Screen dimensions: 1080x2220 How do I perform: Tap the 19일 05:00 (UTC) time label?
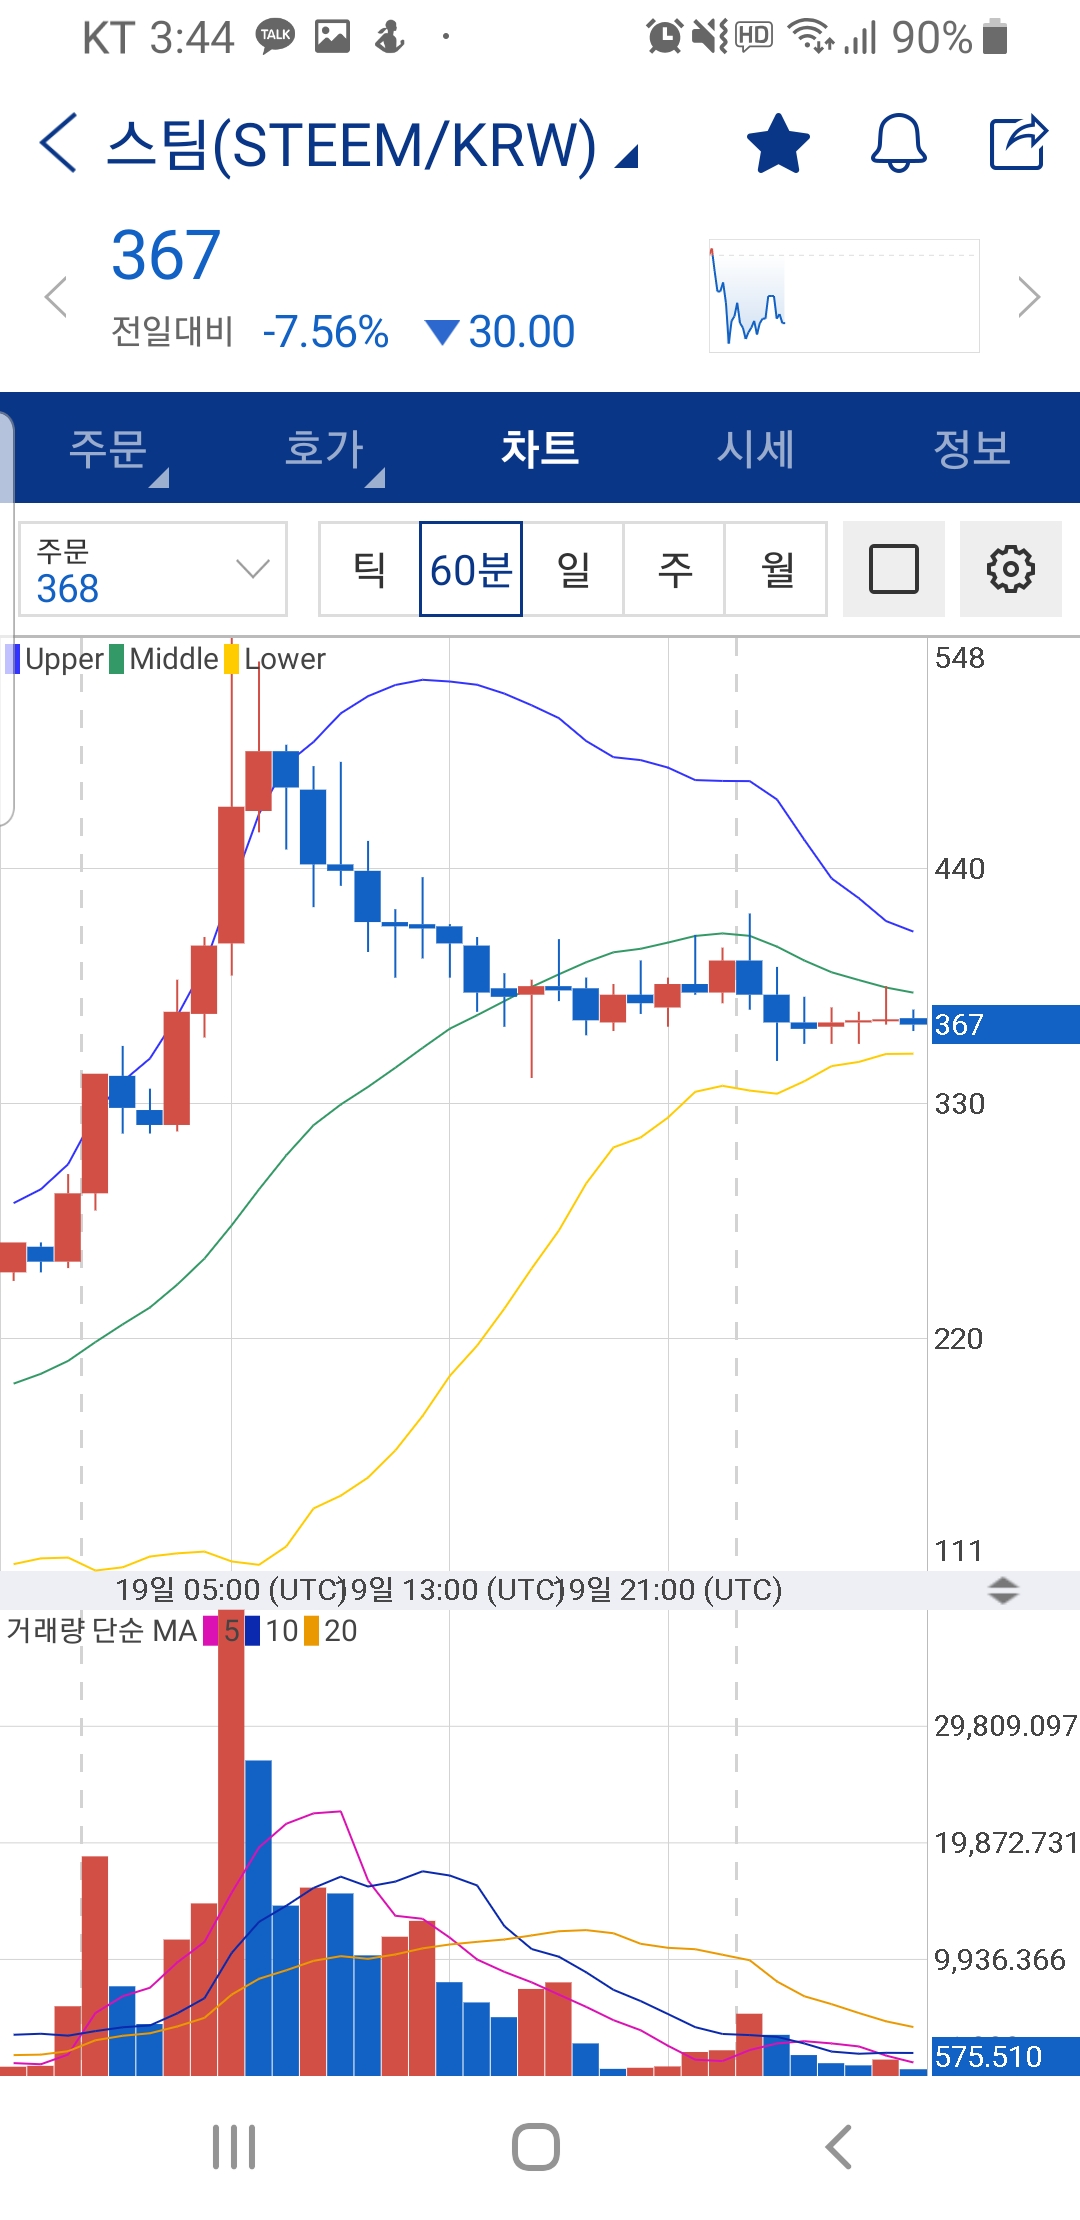click(x=230, y=1589)
